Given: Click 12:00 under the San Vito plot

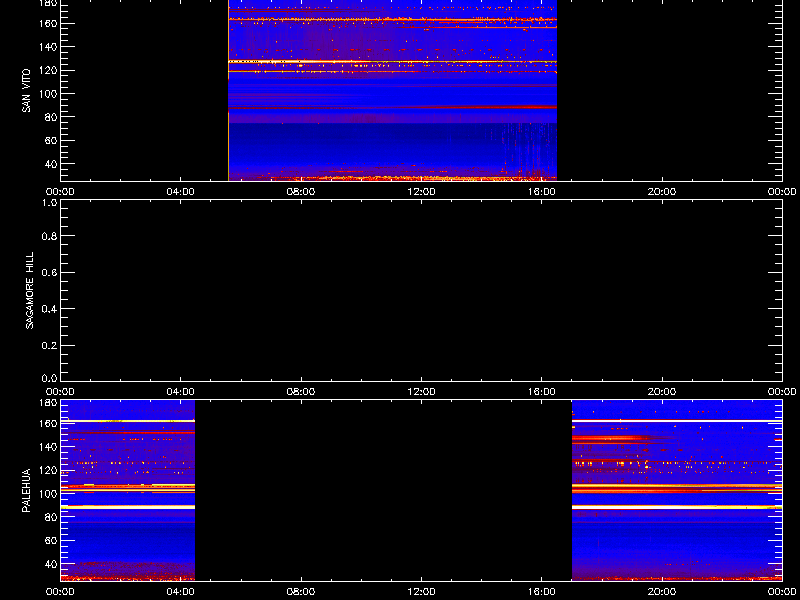Looking at the screenshot, I should 421,192.
